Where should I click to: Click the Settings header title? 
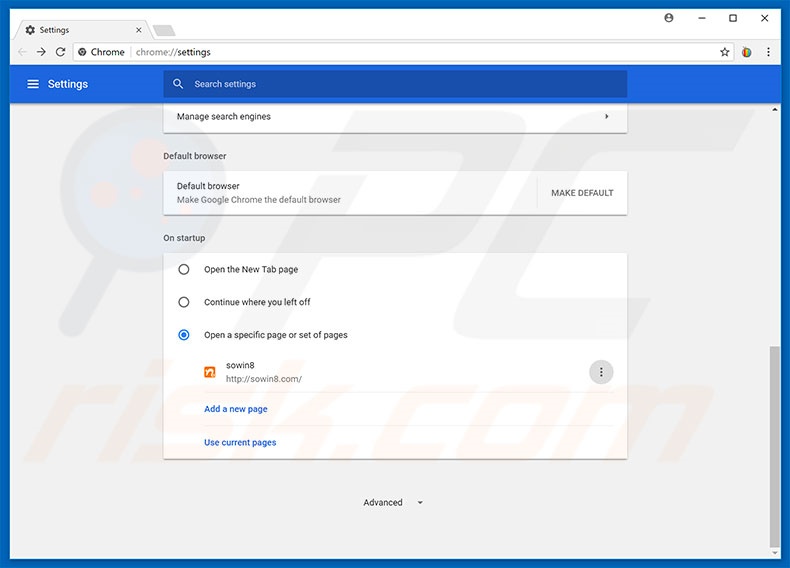pos(68,84)
